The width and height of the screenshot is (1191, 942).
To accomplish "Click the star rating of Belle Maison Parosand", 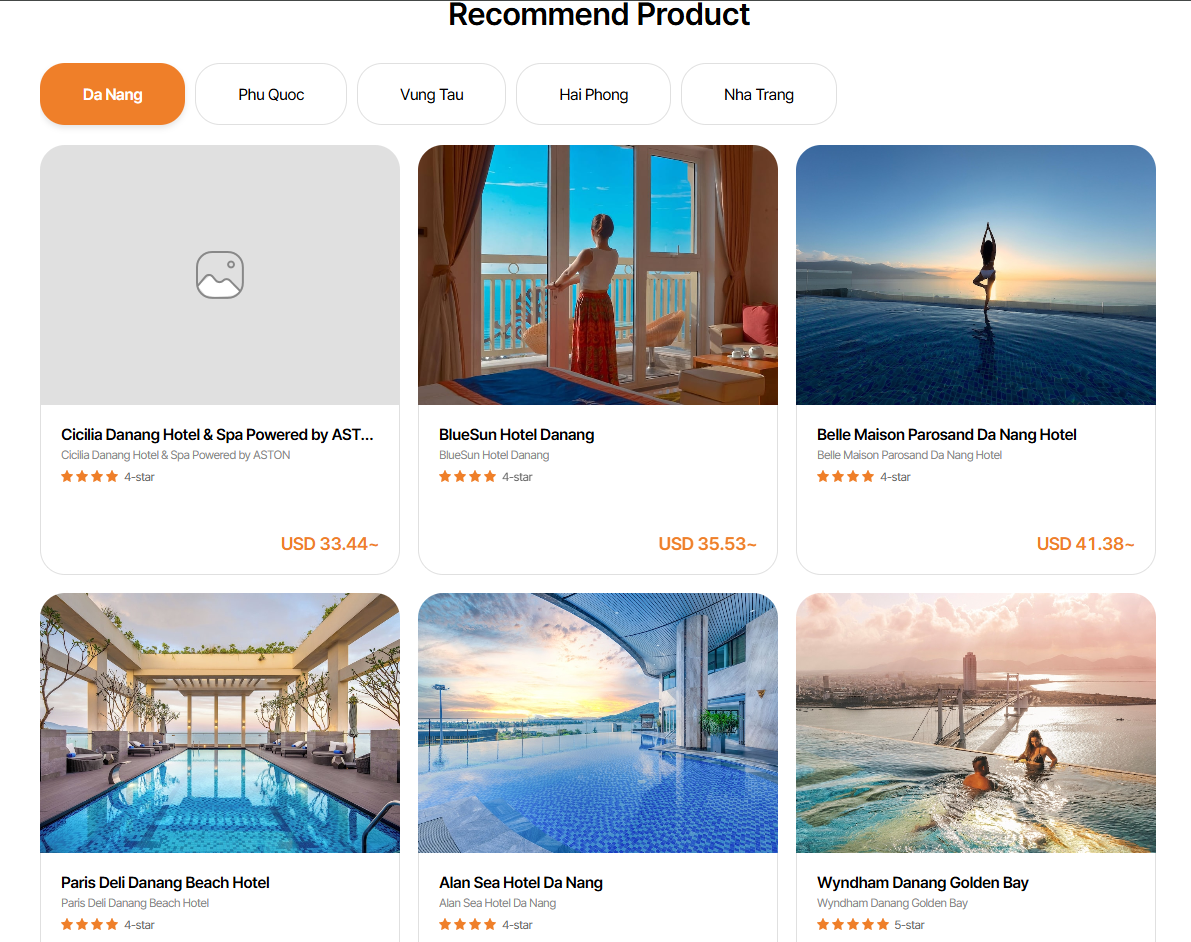I will 846,477.
